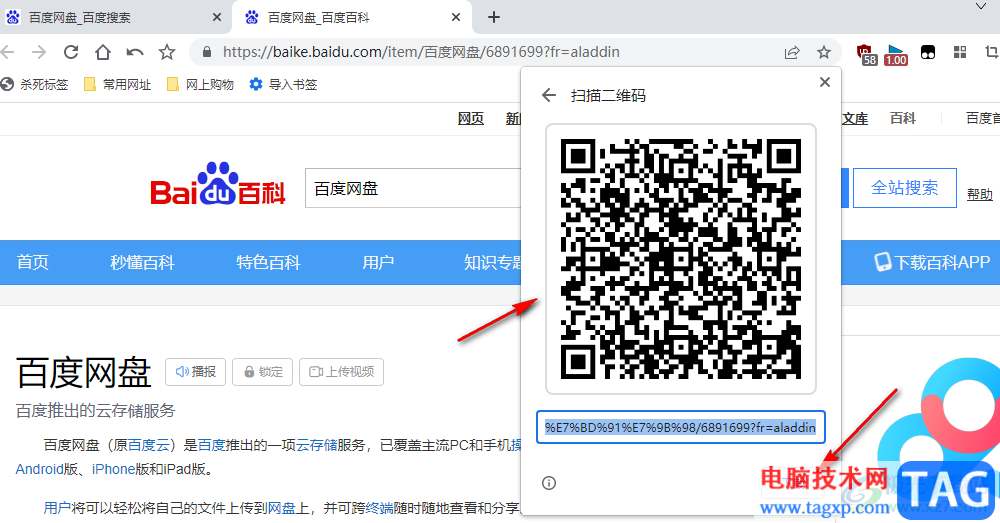Select 首页 in the blue menu bar
This screenshot has width=1000, height=523.
[x=33, y=262]
